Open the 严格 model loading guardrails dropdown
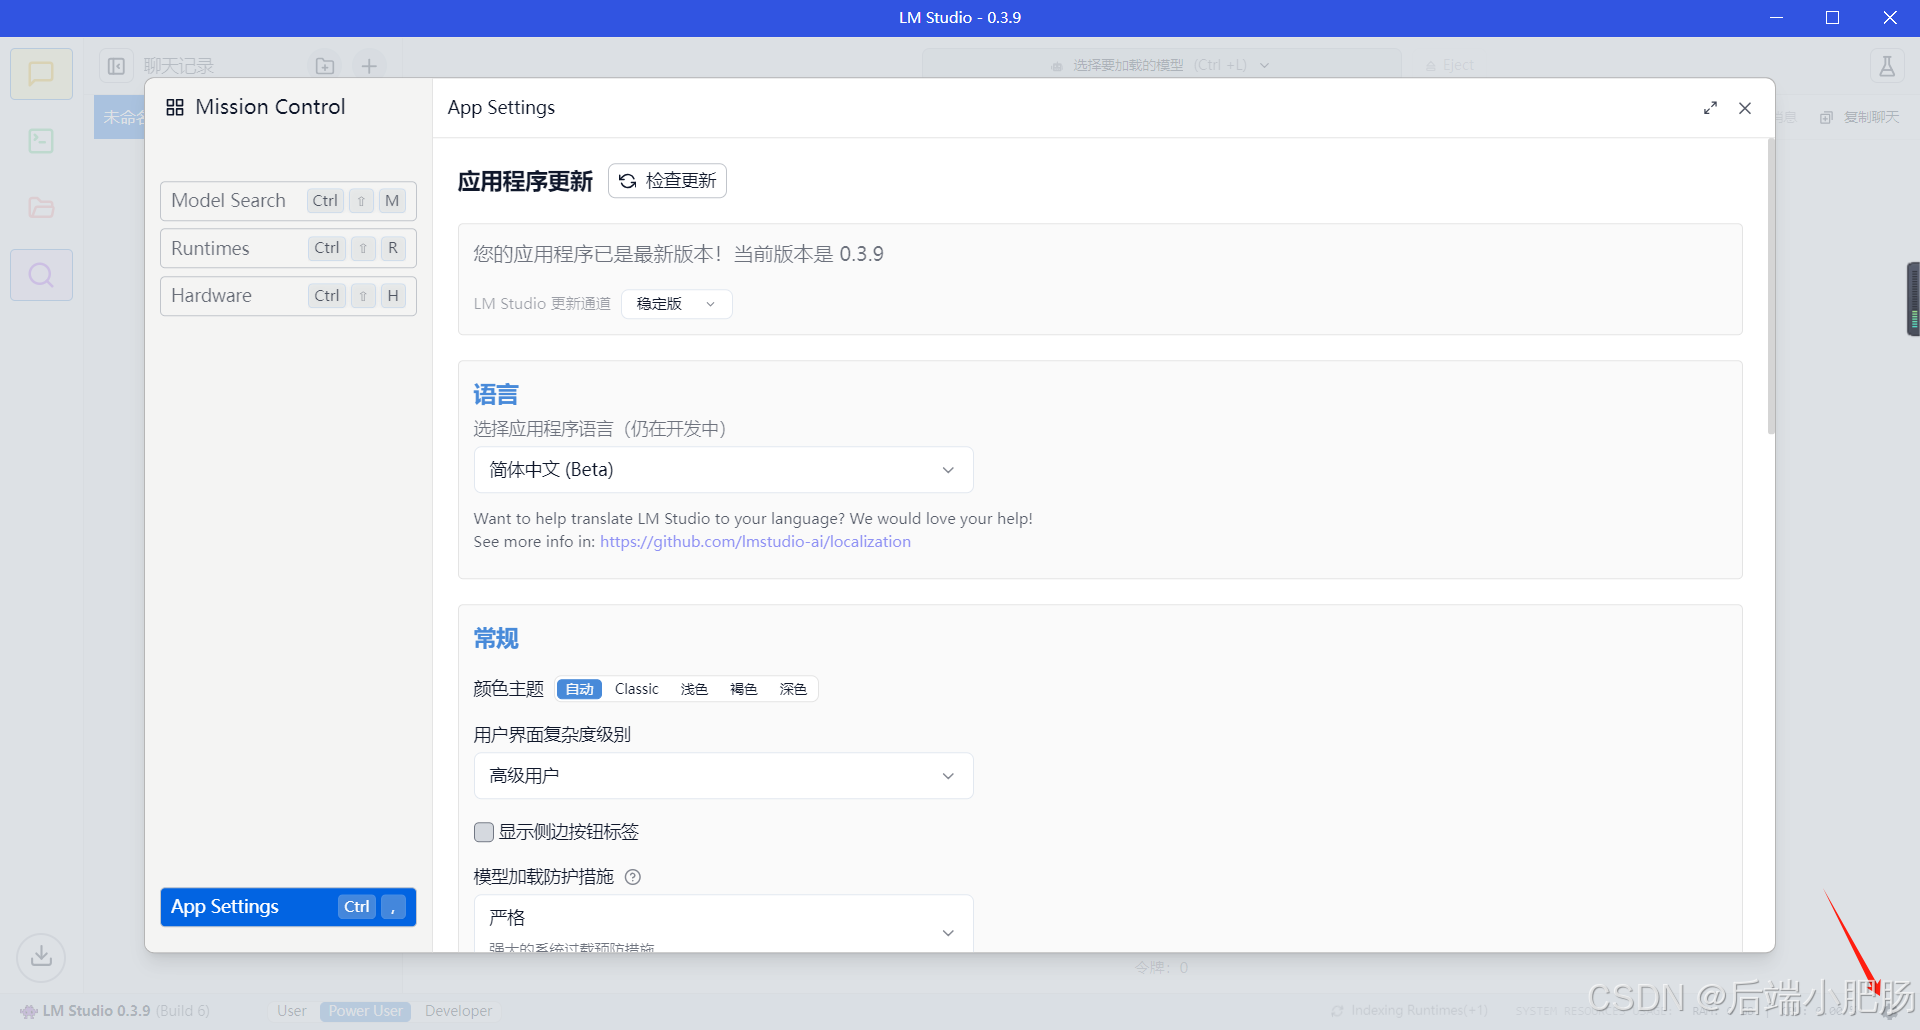Image resolution: width=1920 pixels, height=1030 pixels. pyautogui.click(x=722, y=918)
